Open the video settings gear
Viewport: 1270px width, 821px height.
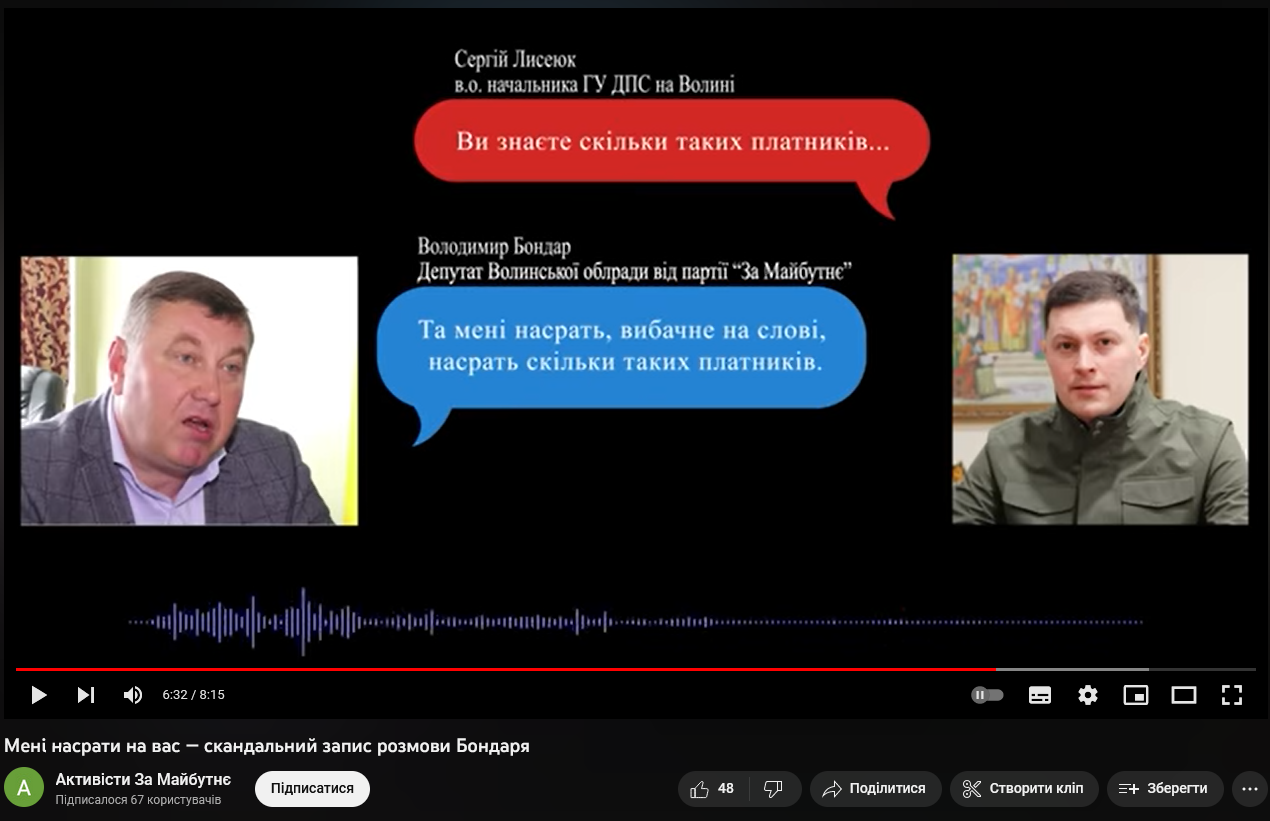click(x=1088, y=695)
